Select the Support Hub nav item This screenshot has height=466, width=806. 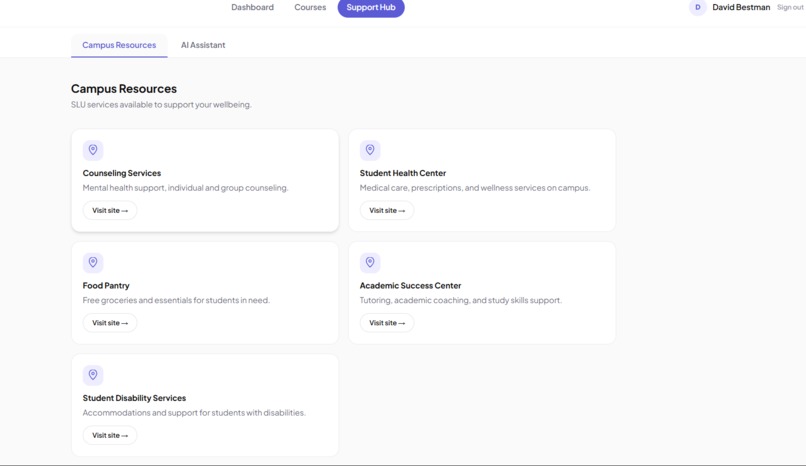371,7
